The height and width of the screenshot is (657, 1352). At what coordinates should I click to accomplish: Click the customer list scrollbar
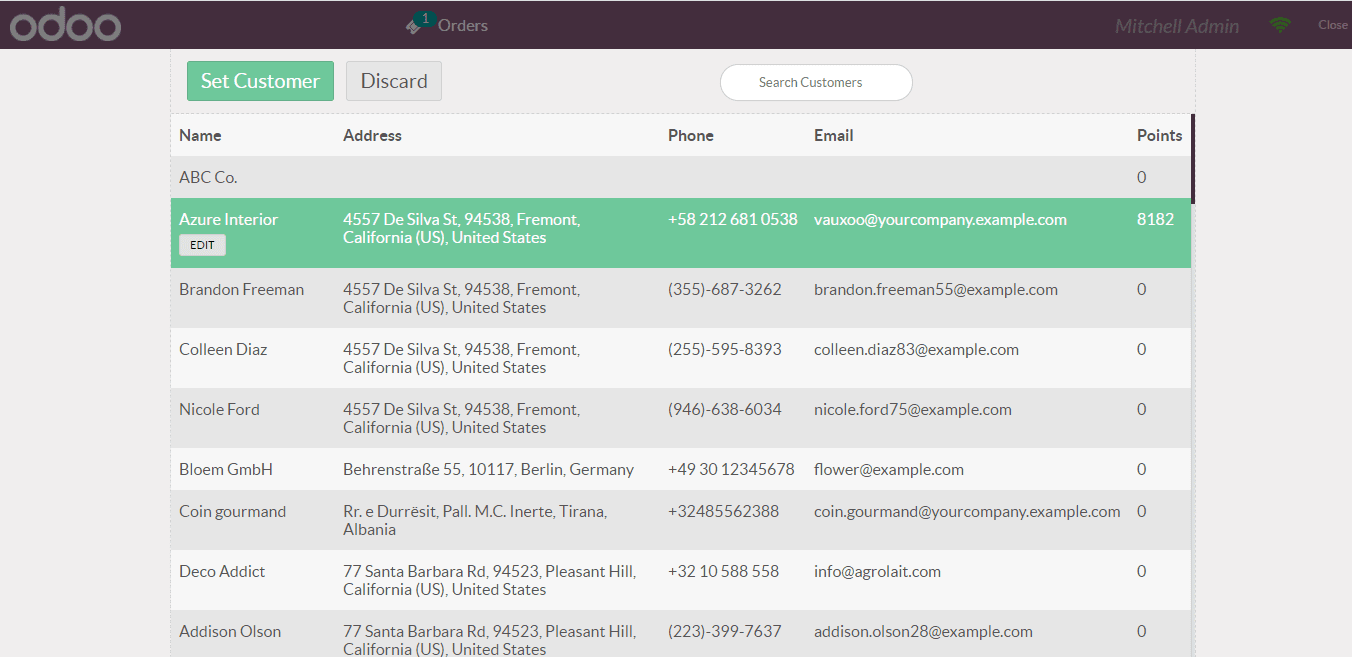tap(1193, 160)
